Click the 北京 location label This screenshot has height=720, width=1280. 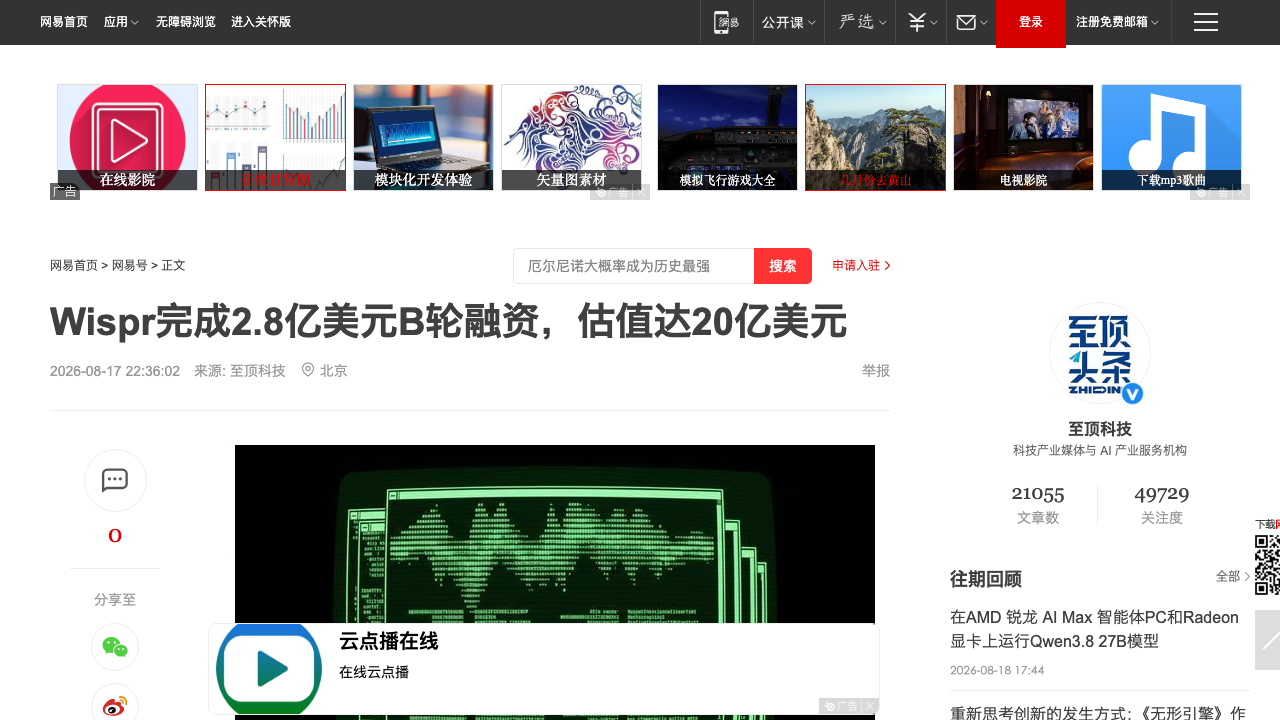(x=325, y=371)
